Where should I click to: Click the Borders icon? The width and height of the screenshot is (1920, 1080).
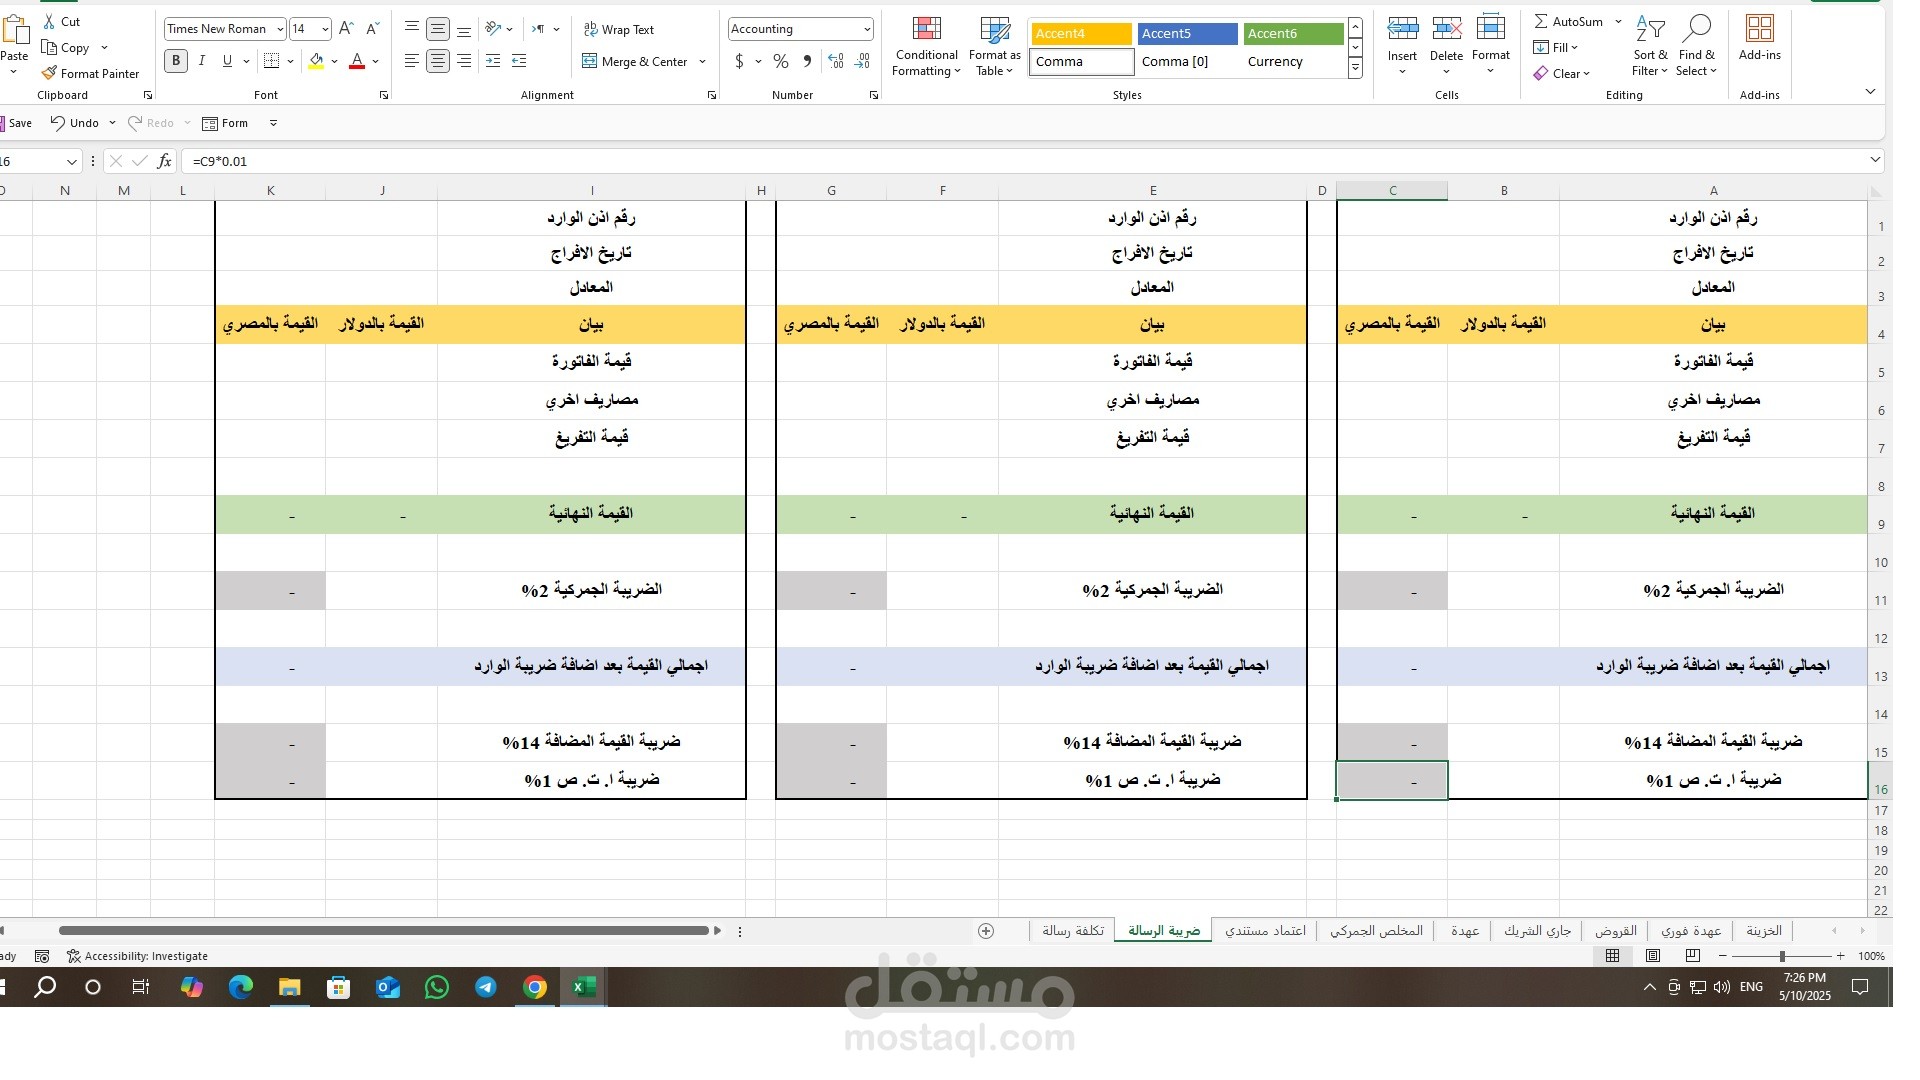click(x=271, y=61)
